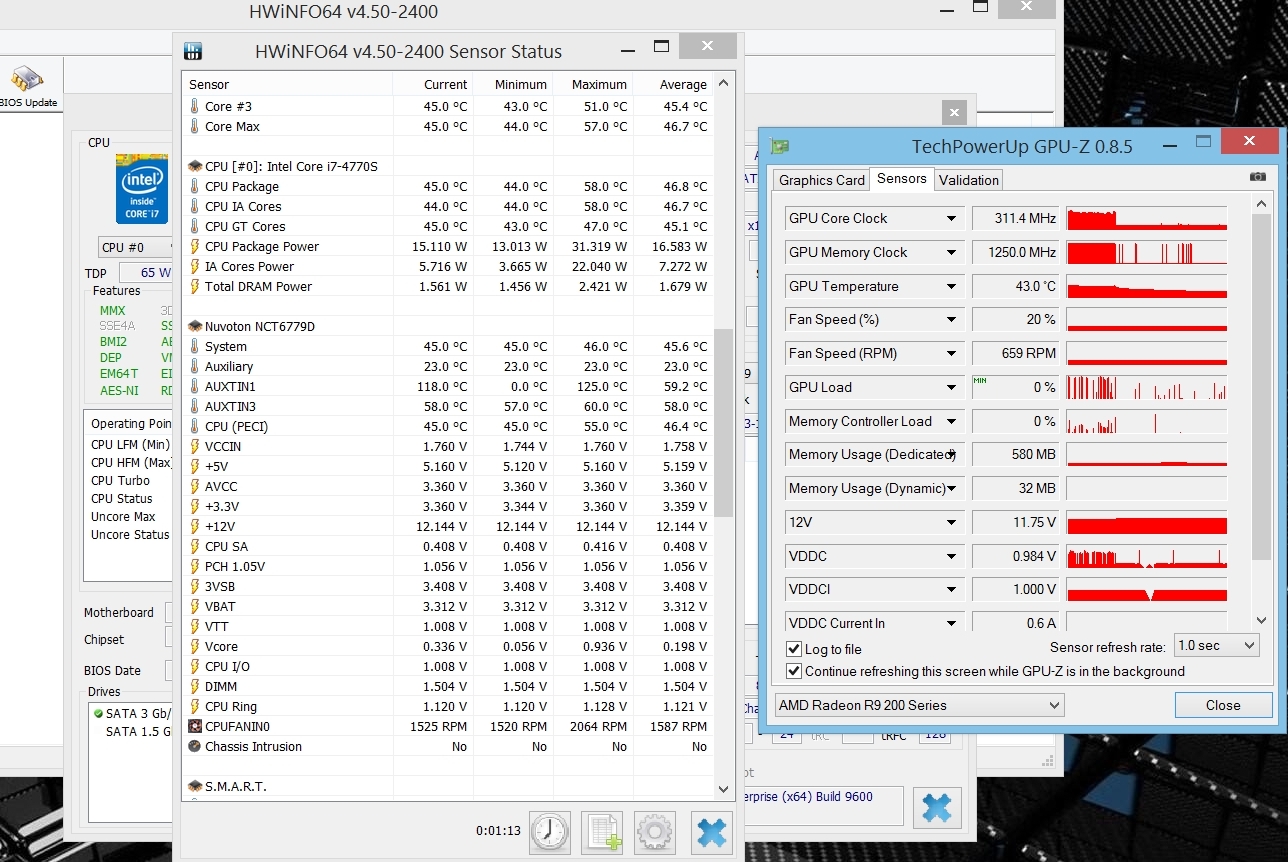Click the lightning icon beside Vcore
This screenshot has width=1288, height=862.
(194, 646)
